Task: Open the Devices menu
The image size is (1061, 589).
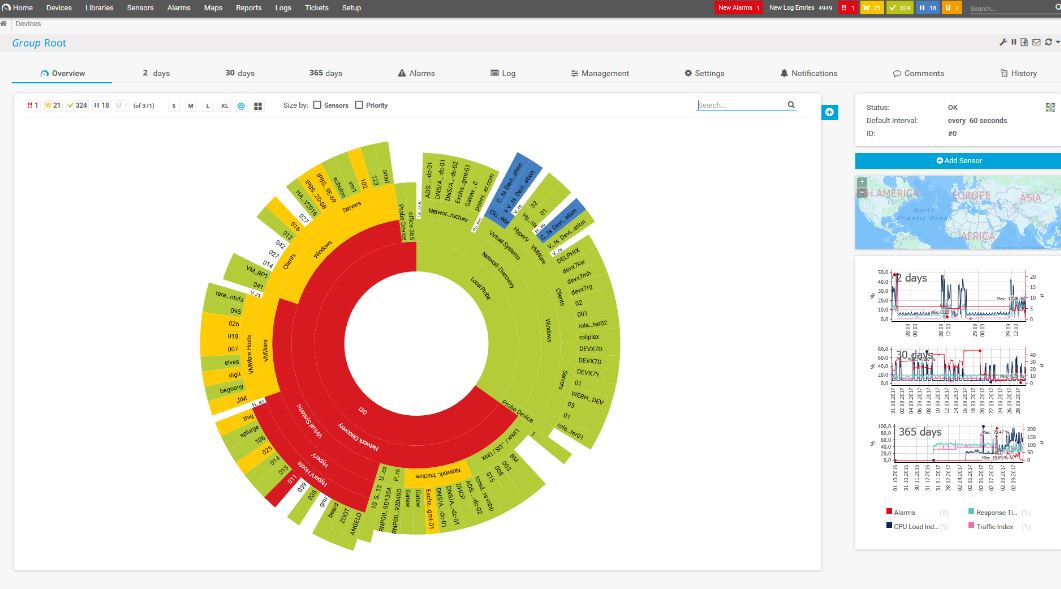Action: pos(59,7)
